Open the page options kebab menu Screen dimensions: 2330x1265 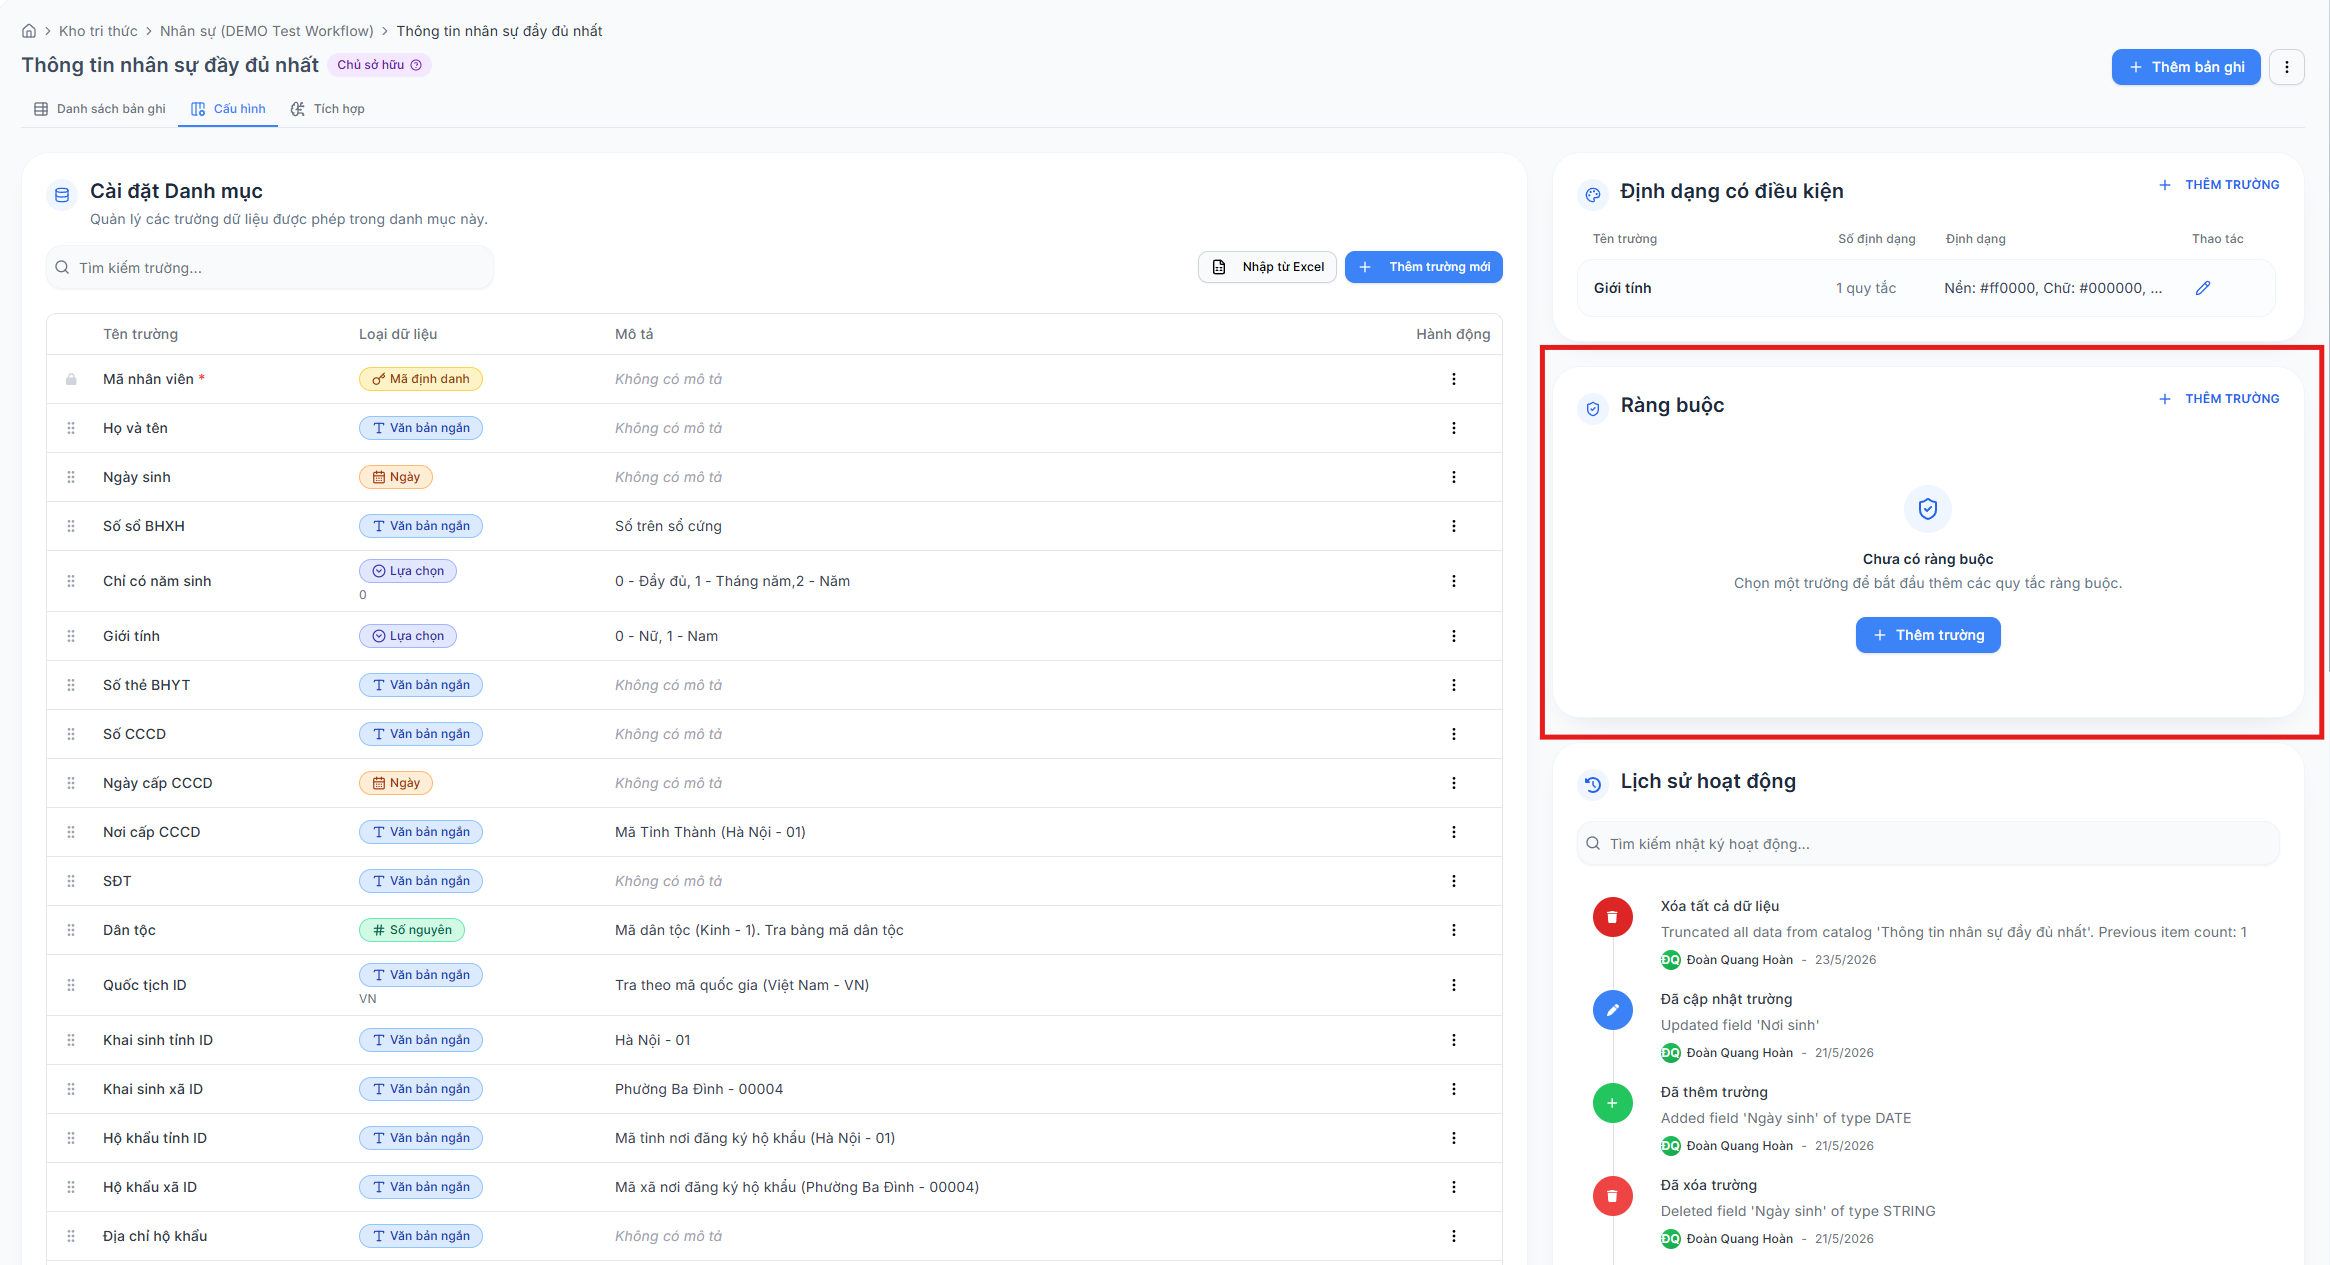[x=2287, y=67]
